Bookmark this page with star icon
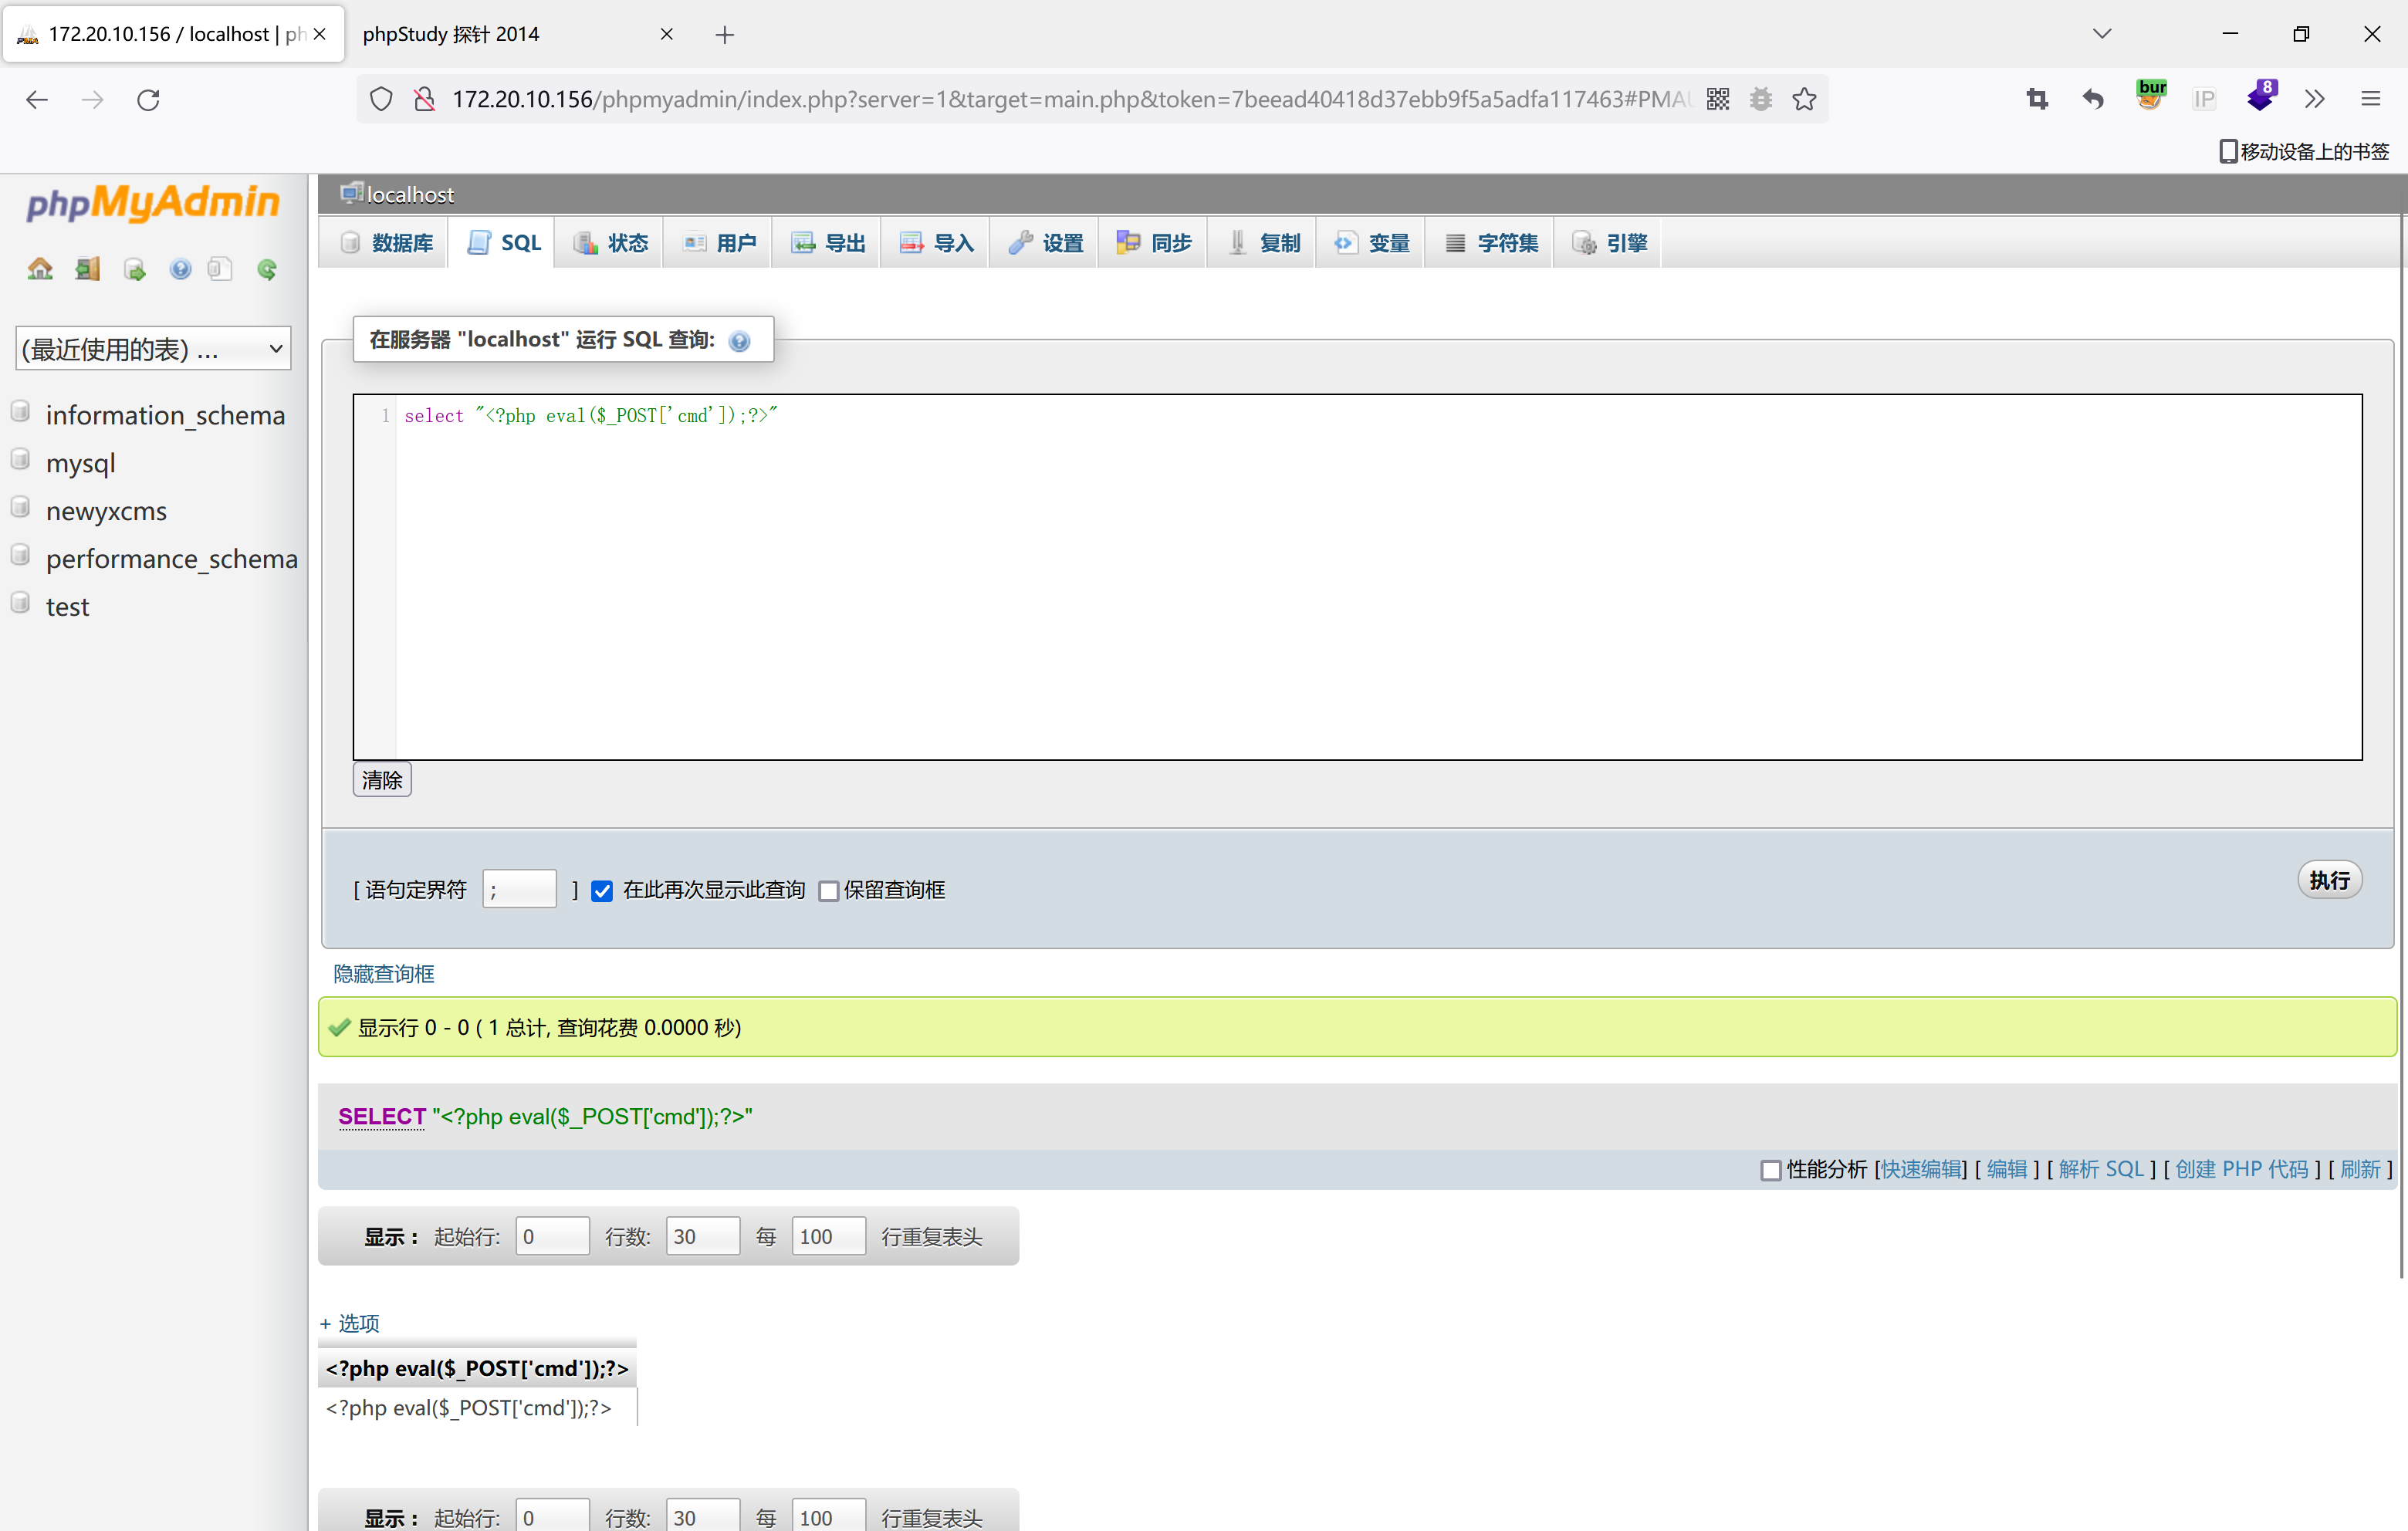This screenshot has width=2408, height=1531. point(1804,99)
